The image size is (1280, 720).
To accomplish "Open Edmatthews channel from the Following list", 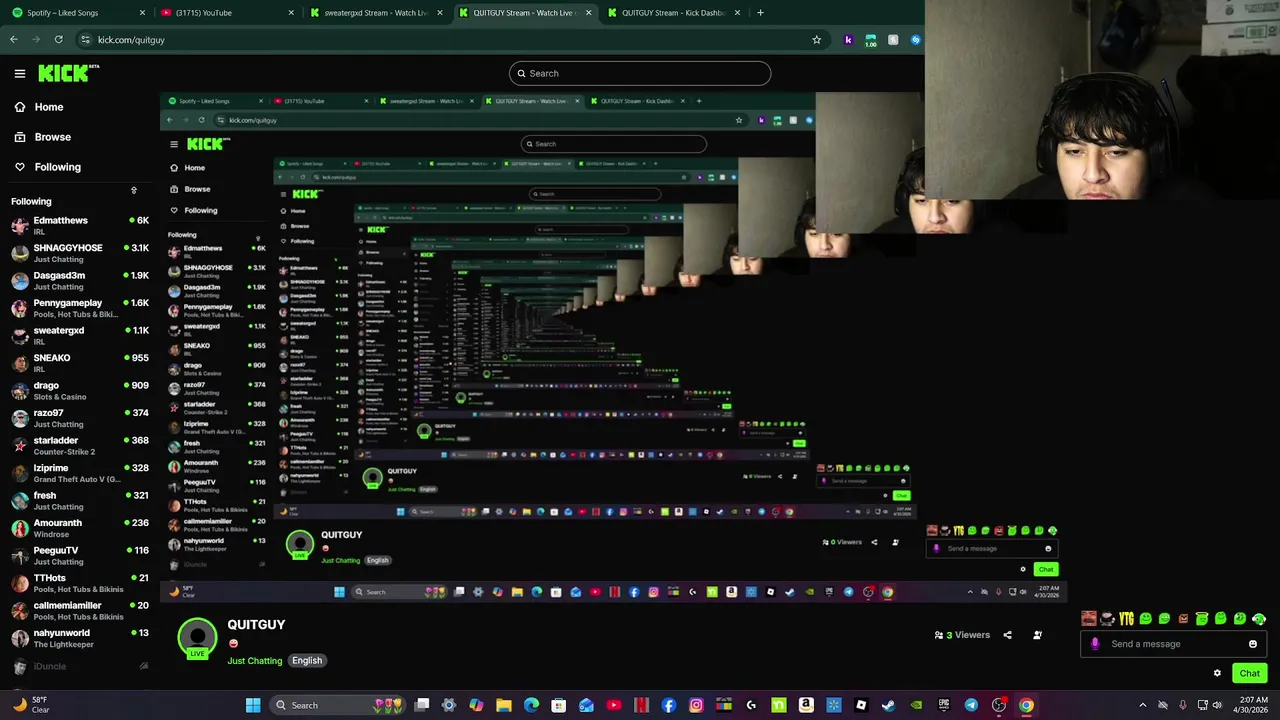I will 80,225.
